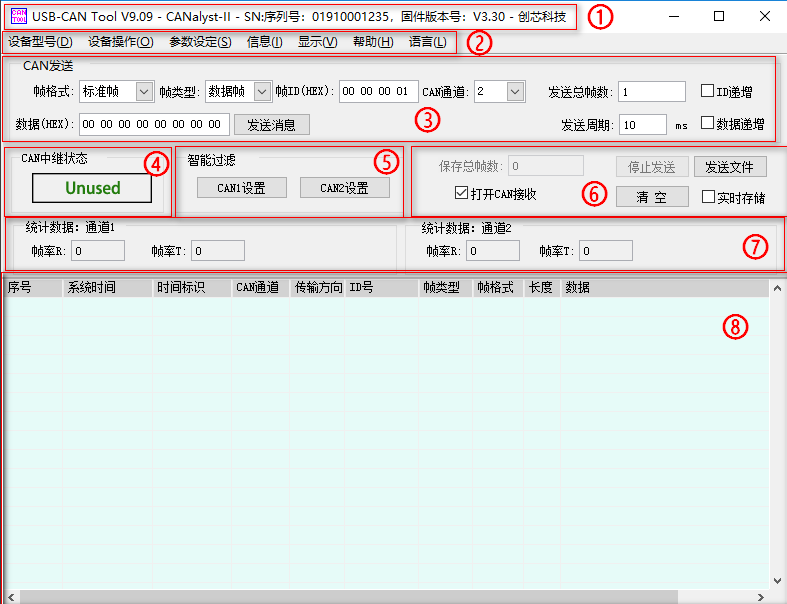787x604 pixels.
Task: Expand the 帧类型 dropdown
Action: click(x=263, y=92)
